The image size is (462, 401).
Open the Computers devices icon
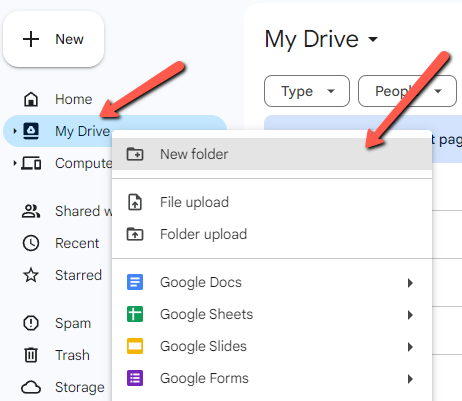31,163
